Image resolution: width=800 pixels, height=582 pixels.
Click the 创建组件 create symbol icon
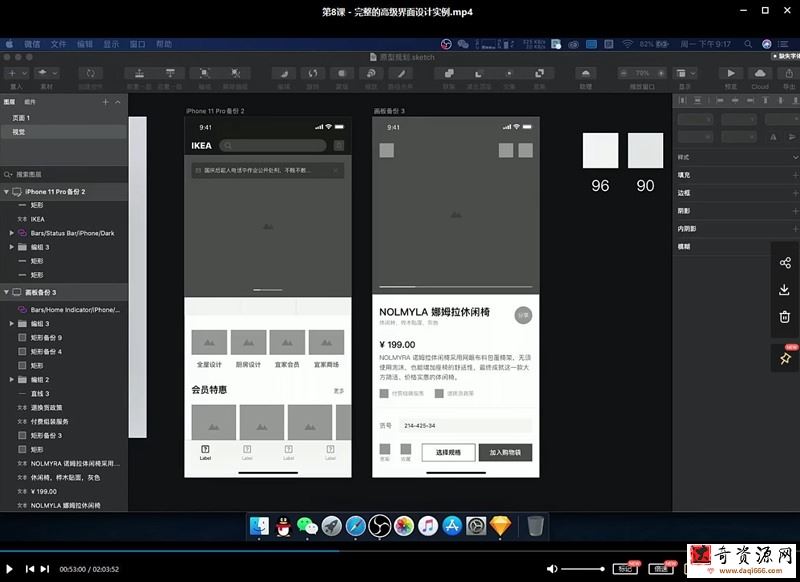(90, 73)
